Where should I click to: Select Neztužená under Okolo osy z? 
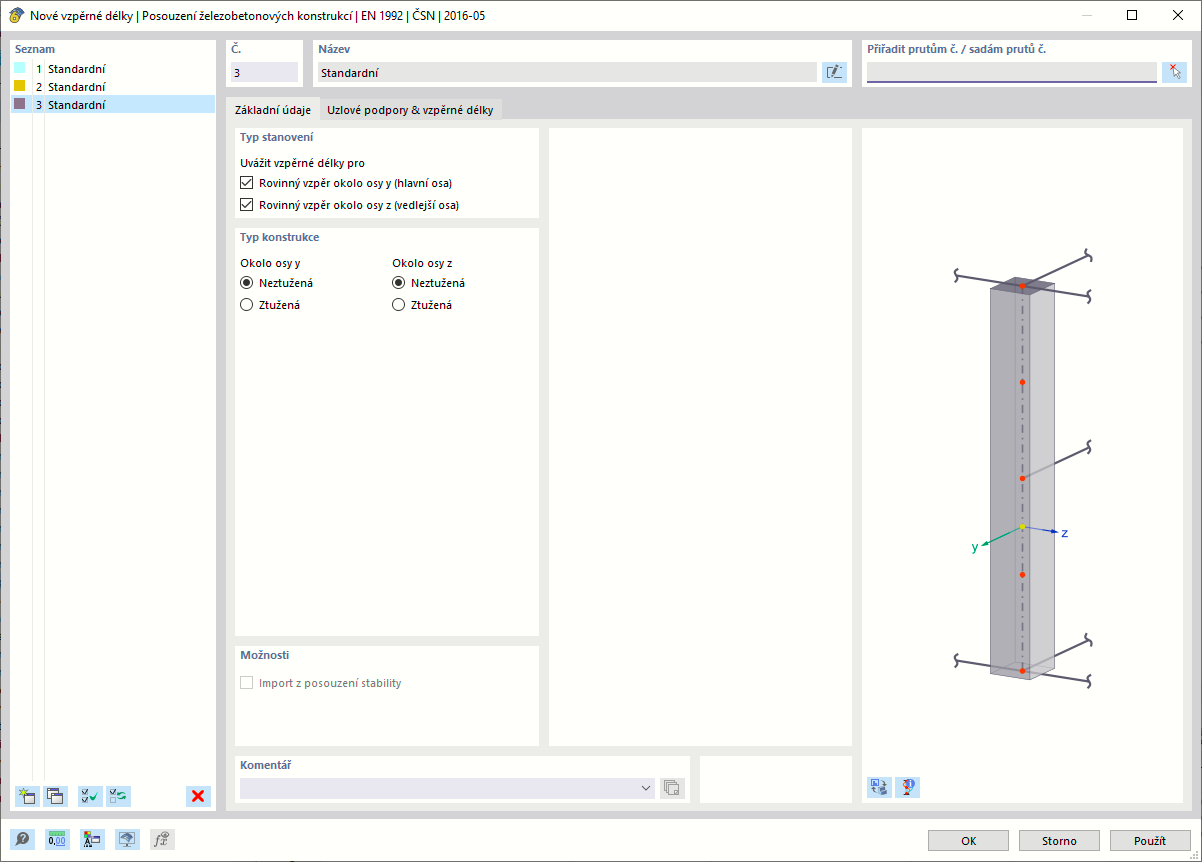click(x=399, y=283)
